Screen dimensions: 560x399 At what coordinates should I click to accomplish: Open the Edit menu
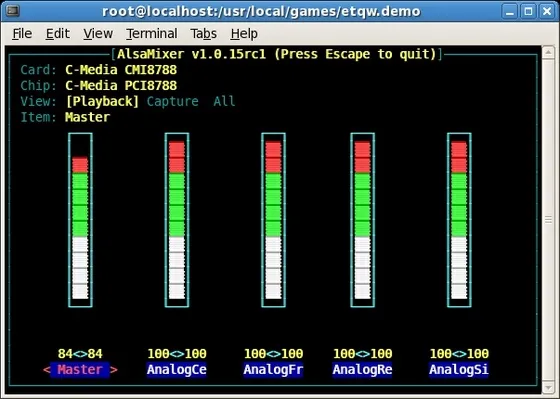point(58,34)
